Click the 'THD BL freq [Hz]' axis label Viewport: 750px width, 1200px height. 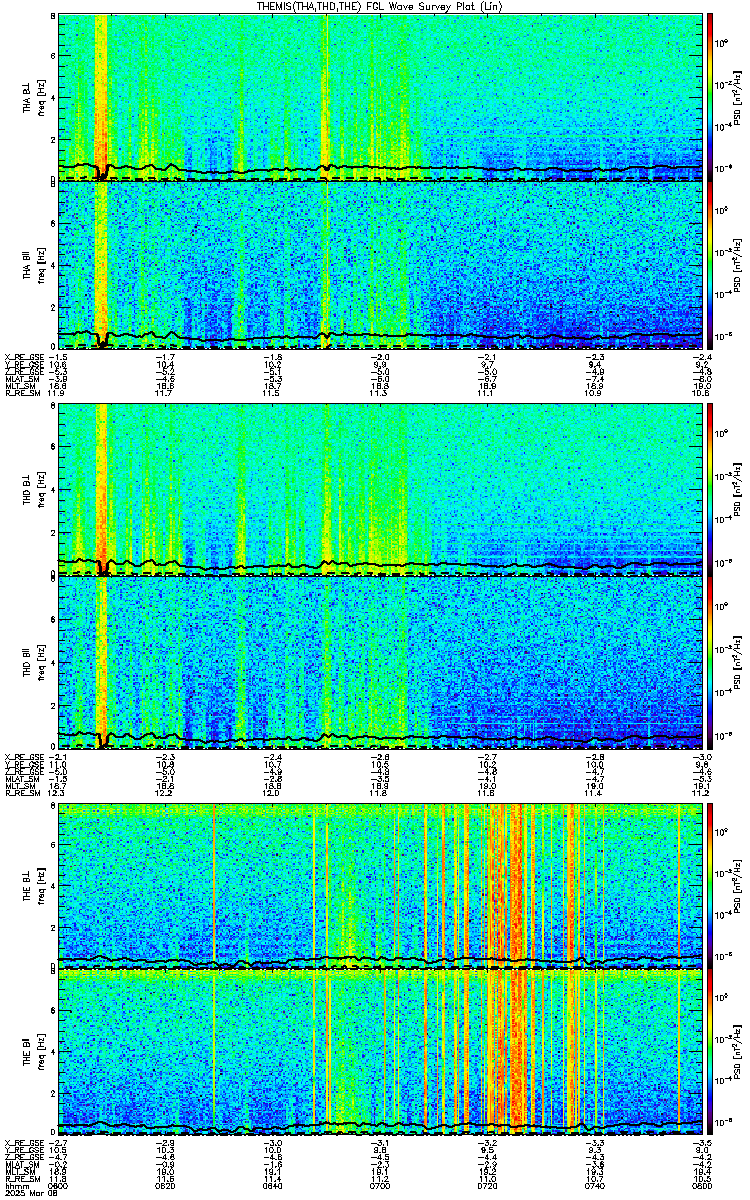pyautogui.click(x=34, y=489)
